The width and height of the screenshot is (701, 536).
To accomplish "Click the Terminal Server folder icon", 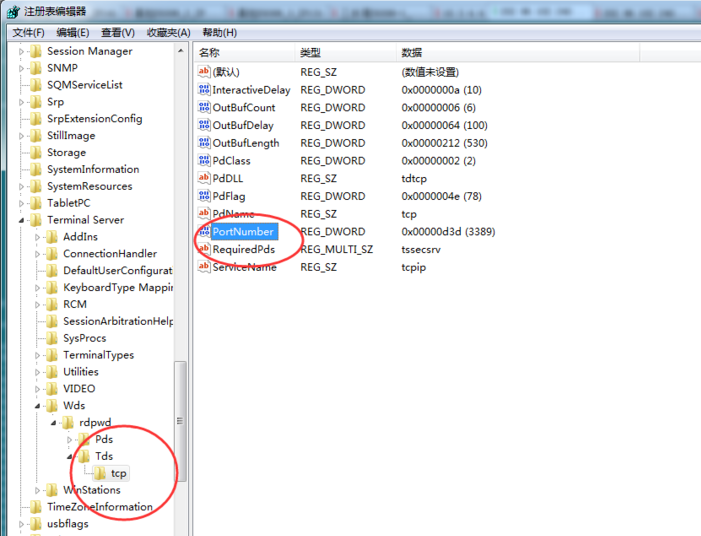I will pos(36,220).
